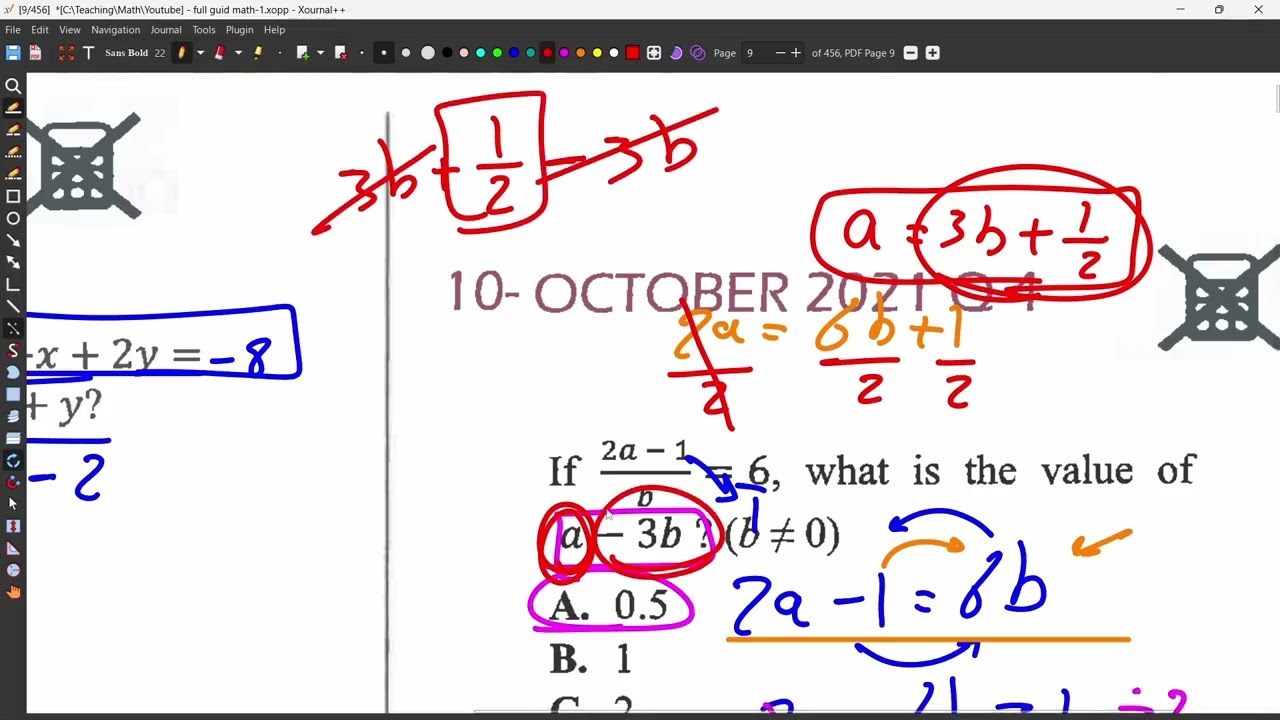Click the search magnifier in sidebar
Image resolution: width=1280 pixels, height=720 pixels.
[13, 86]
